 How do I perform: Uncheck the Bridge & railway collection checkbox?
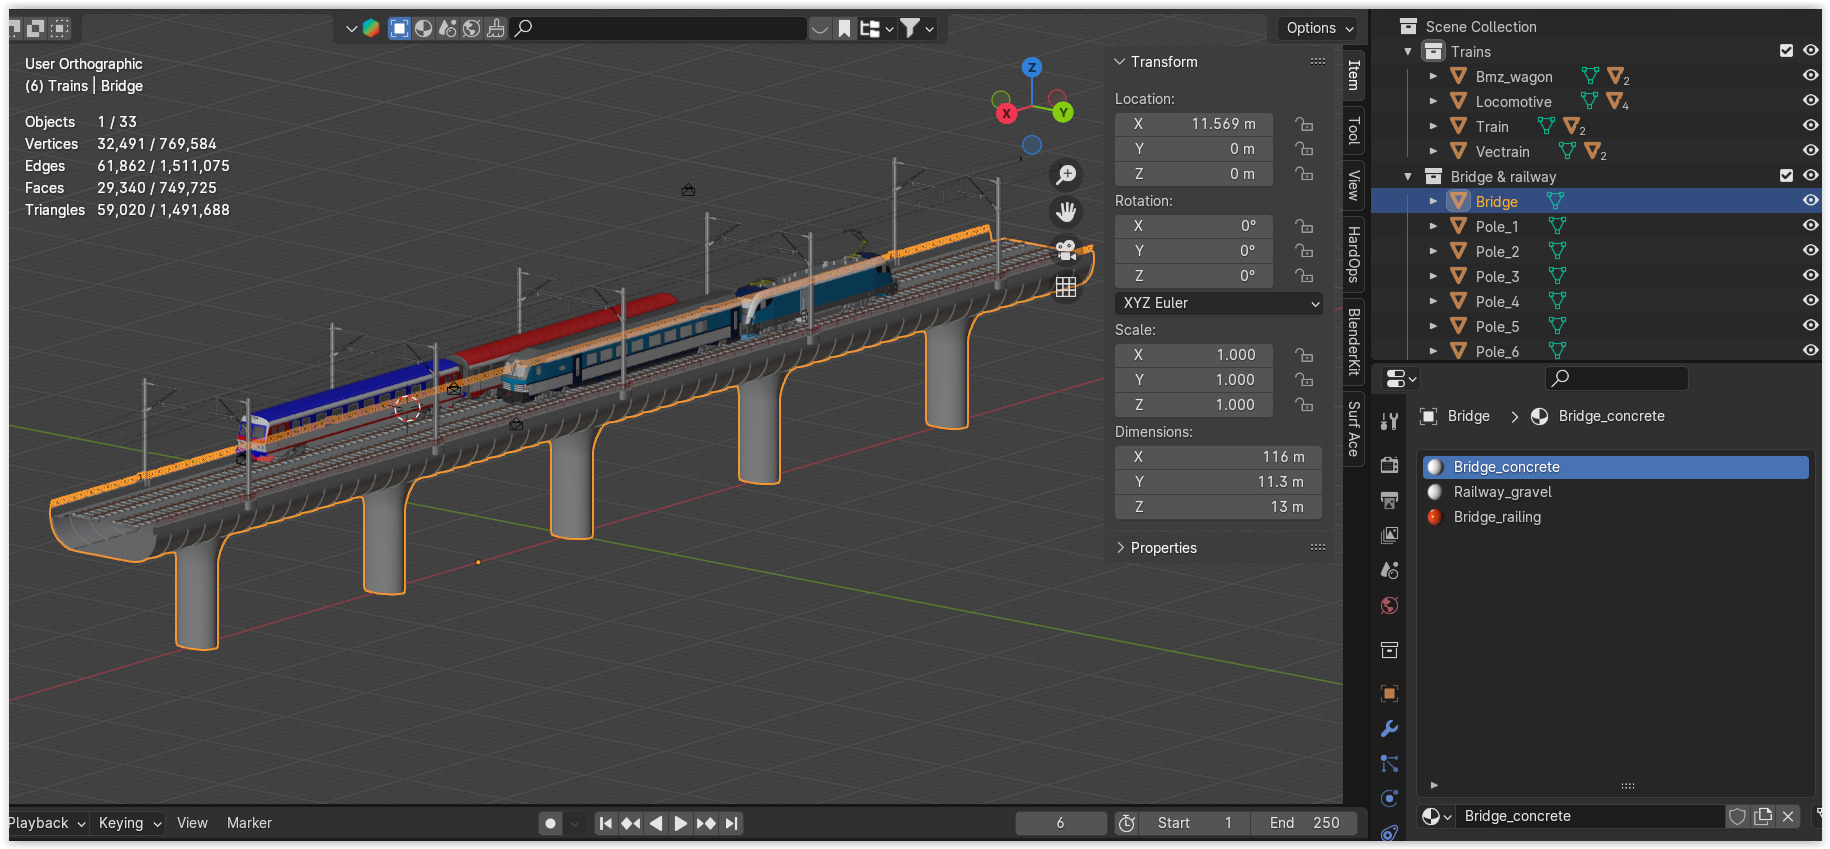pyautogui.click(x=1786, y=176)
